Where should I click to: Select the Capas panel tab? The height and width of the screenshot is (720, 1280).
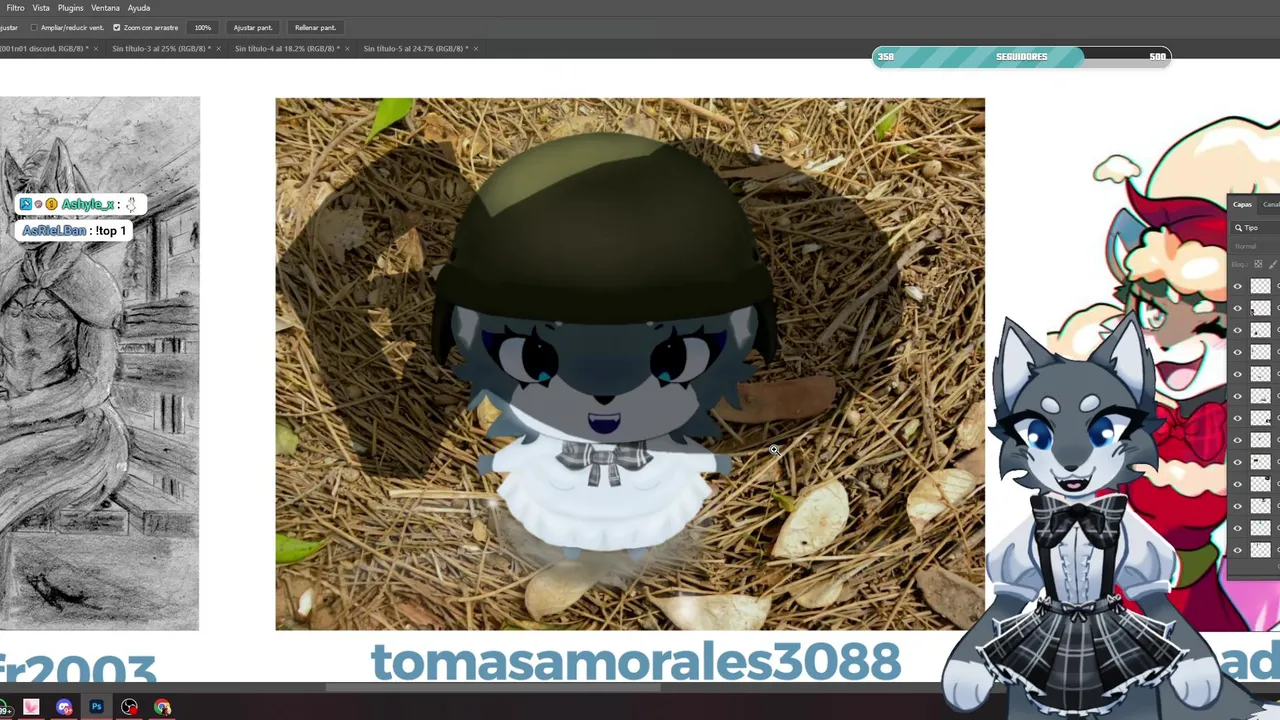tap(1242, 205)
